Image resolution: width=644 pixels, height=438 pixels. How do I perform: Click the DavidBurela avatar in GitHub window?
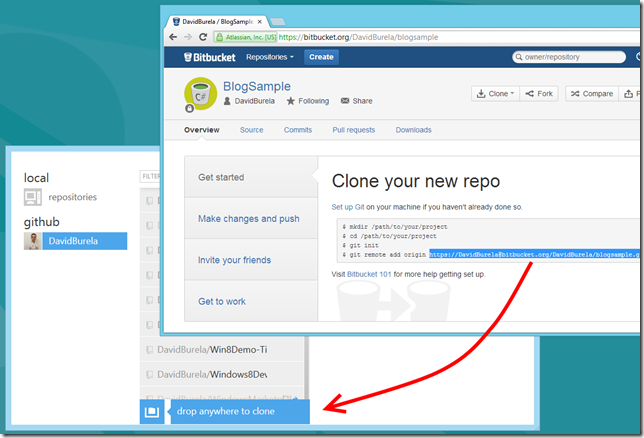(x=33, y=241)
